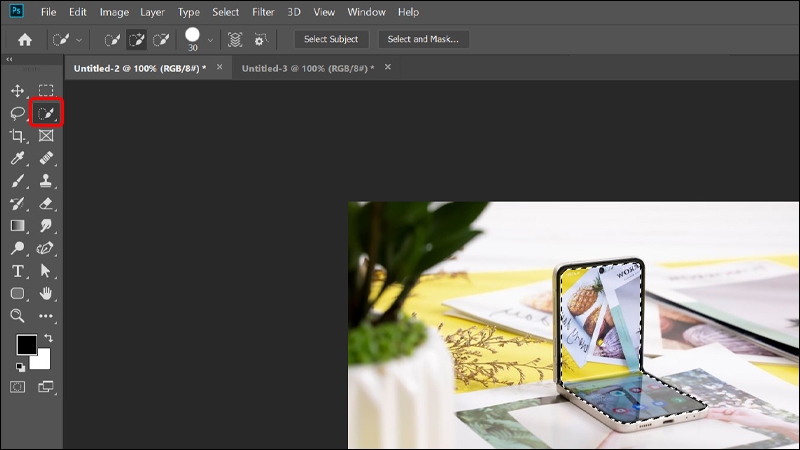
Task: Choose Subtract from Selection mode
Action: (161, 39)
